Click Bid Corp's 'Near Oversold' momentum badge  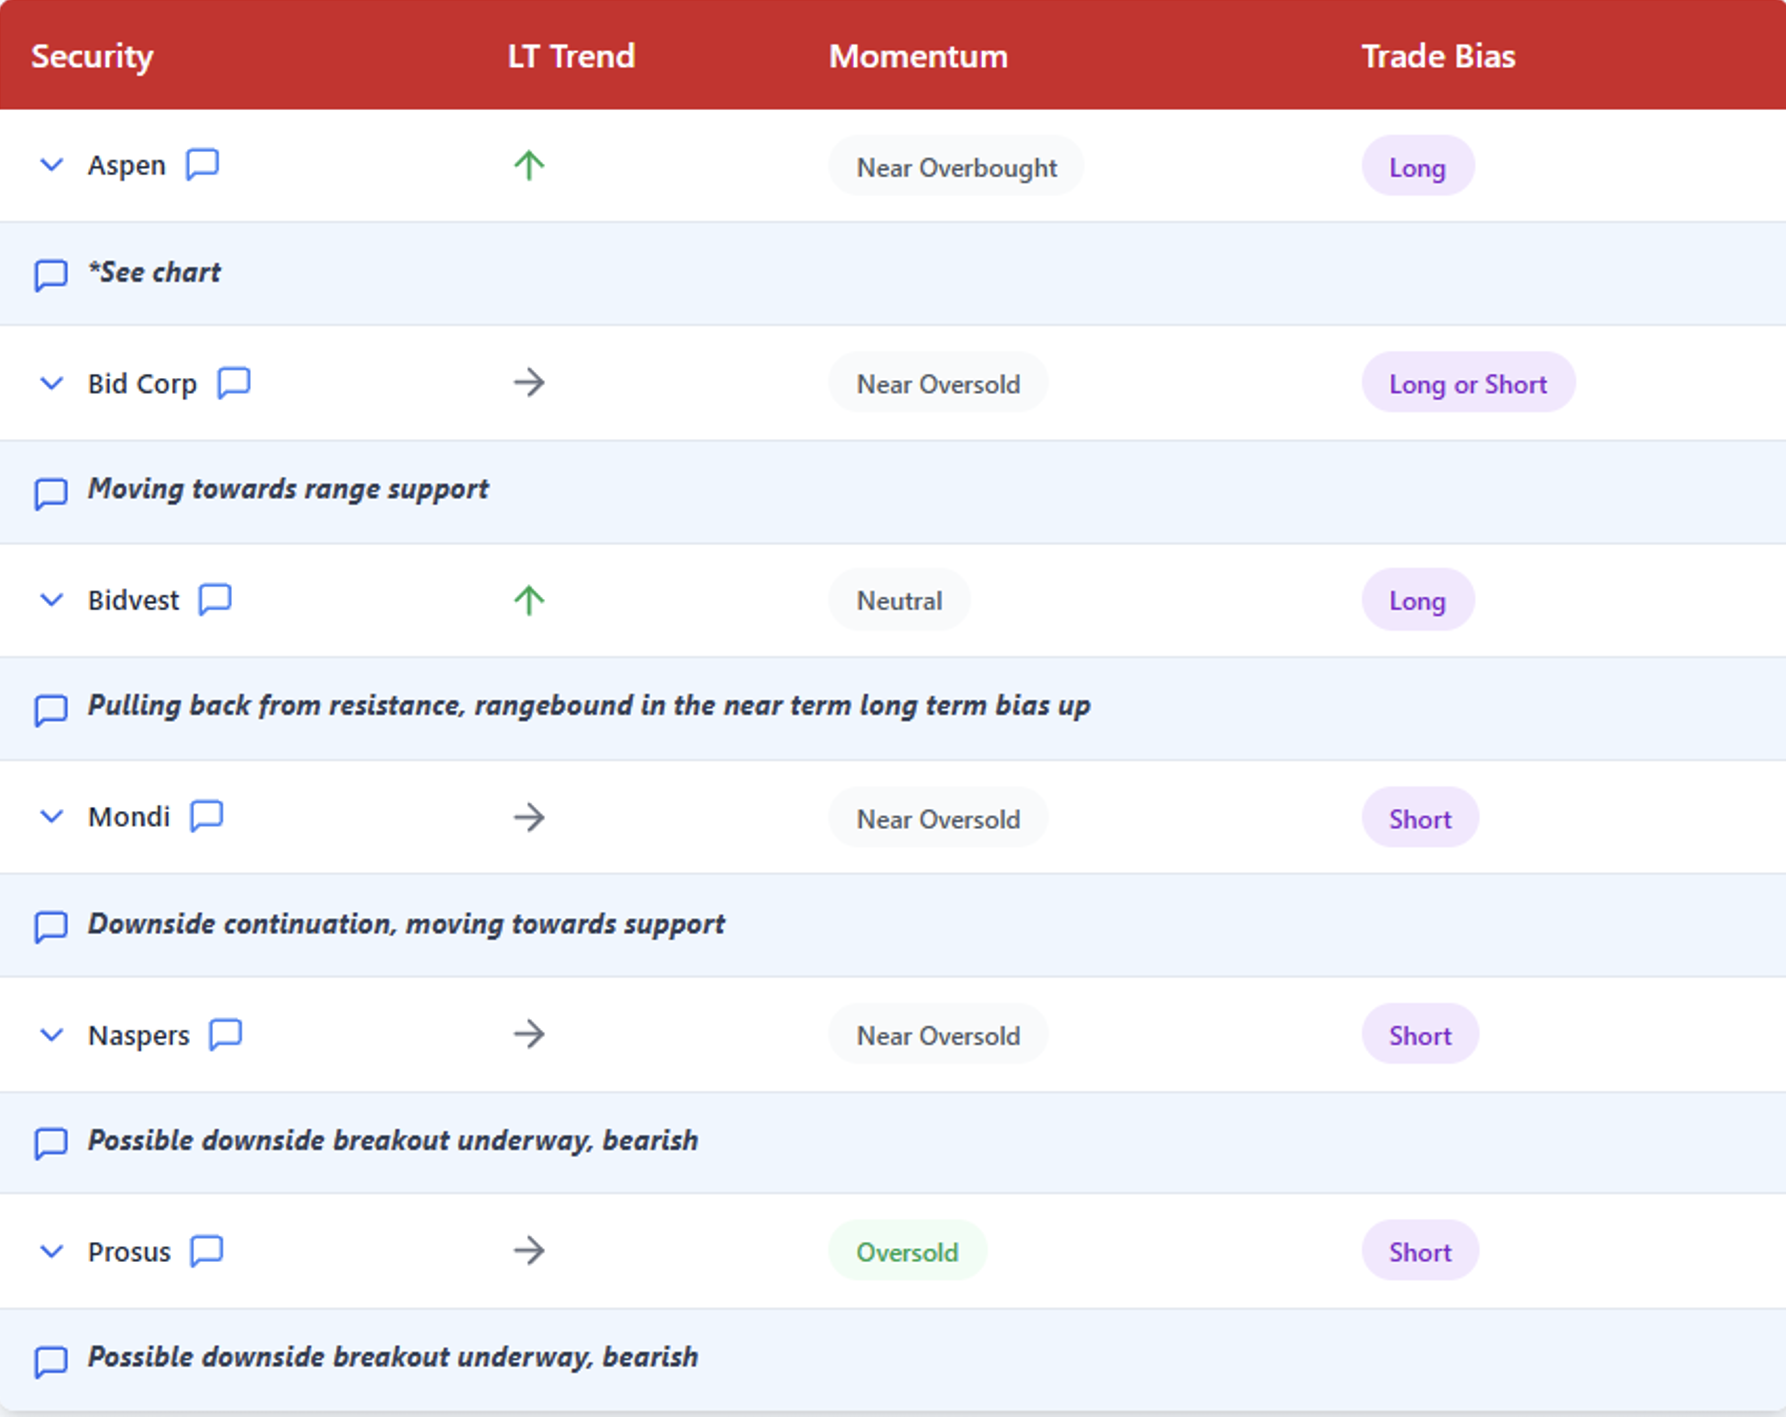(938, 383)
